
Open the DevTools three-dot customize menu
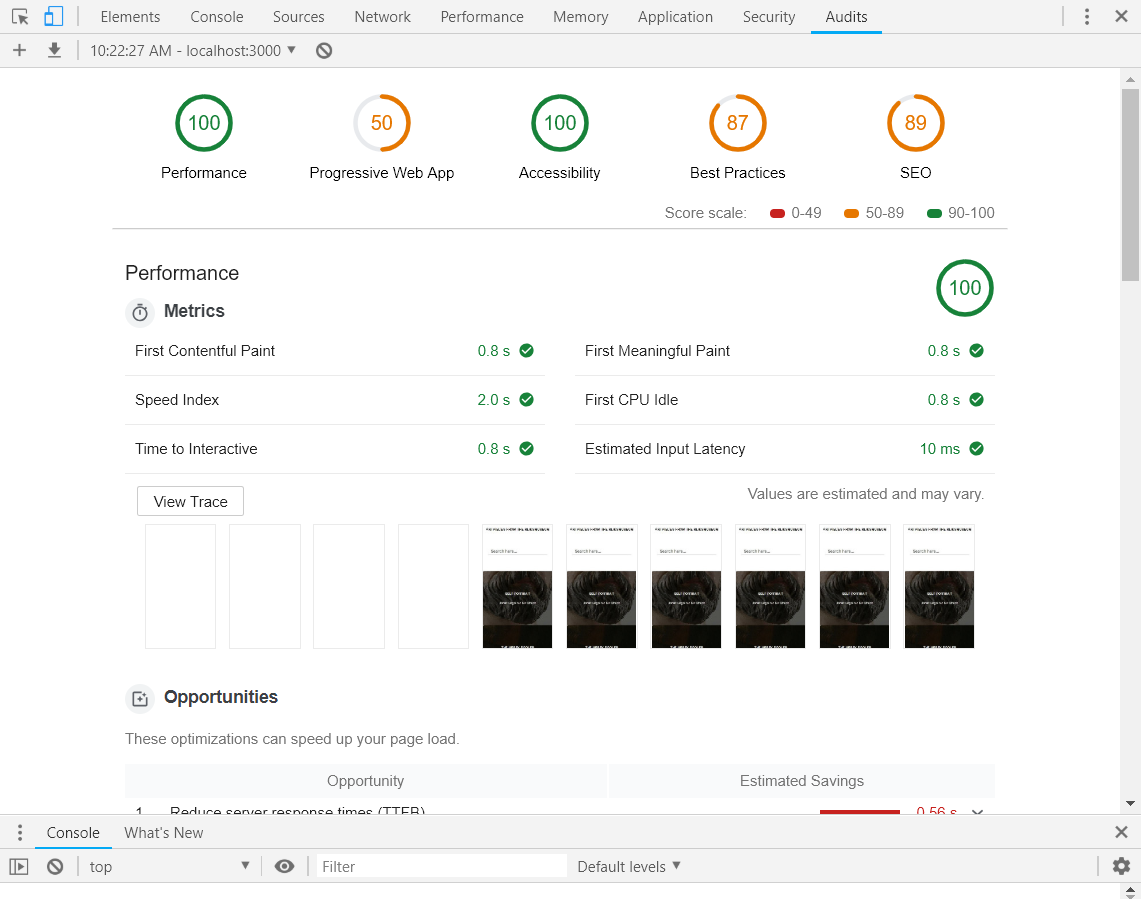1086,17
